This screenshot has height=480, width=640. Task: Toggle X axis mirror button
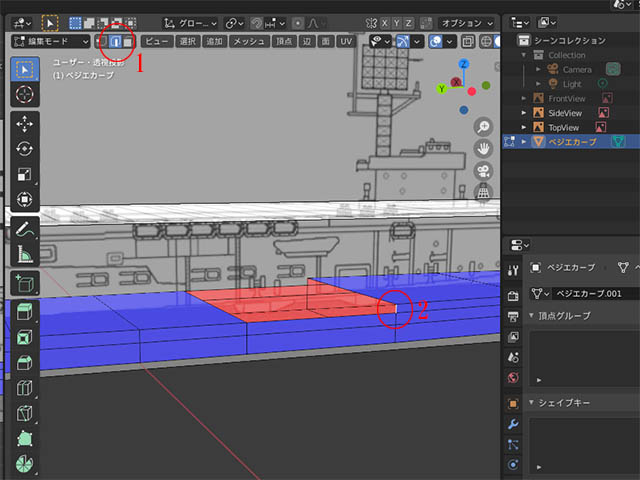pos(384,23)
